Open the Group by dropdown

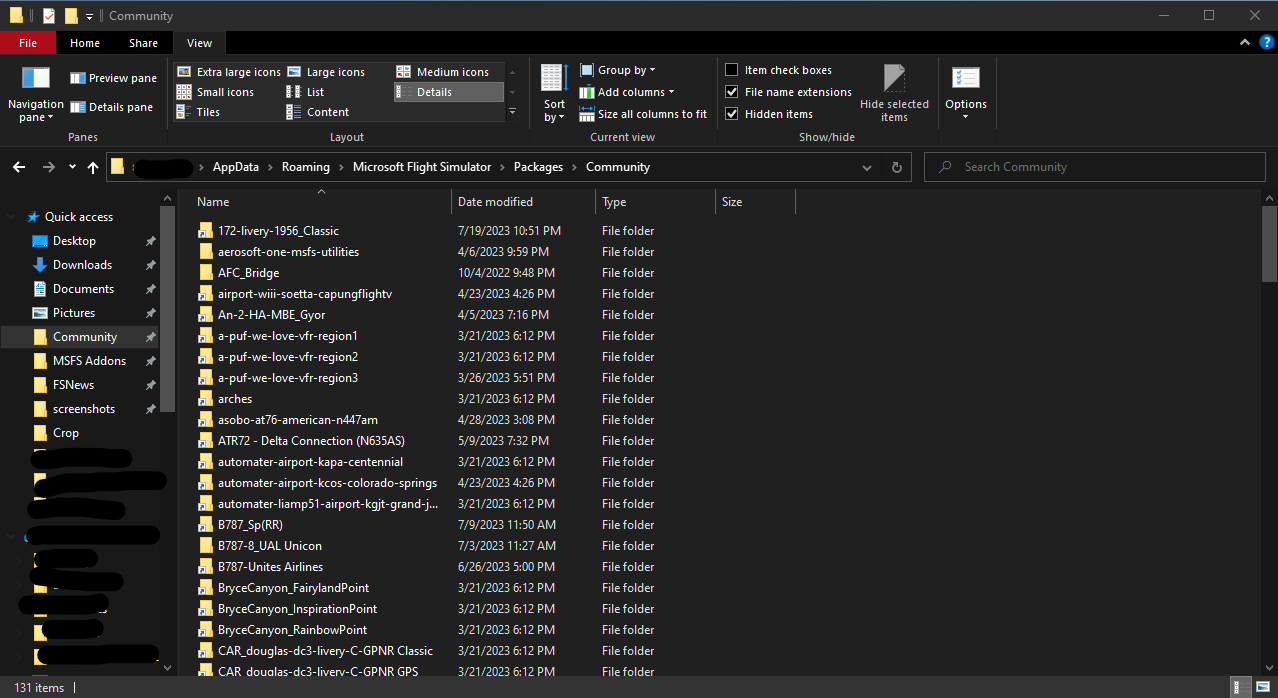coord(617,70)
